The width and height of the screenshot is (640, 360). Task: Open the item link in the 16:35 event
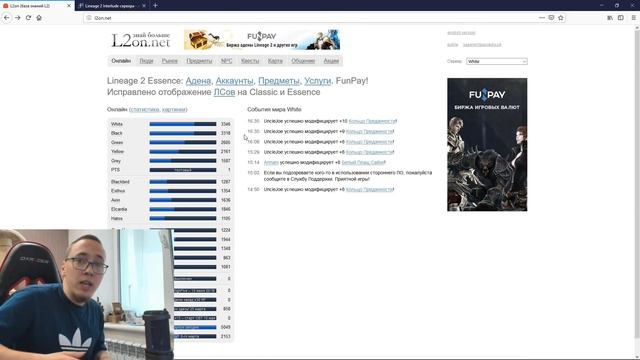click(369, 131)
